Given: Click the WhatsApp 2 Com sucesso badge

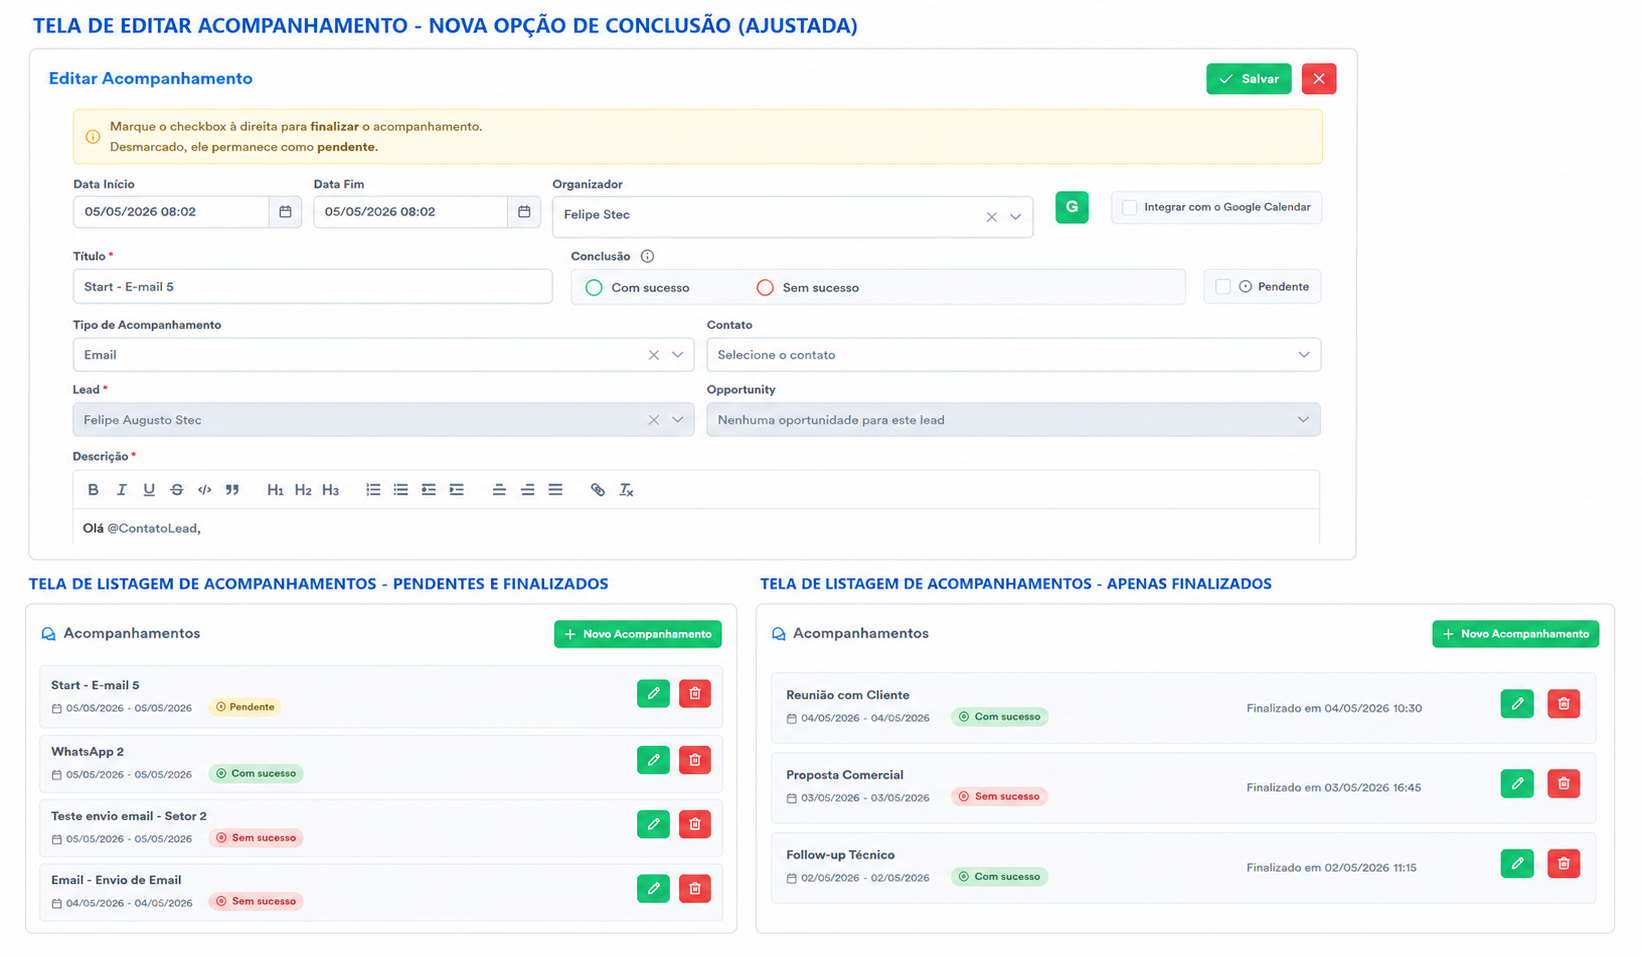Looking at the screenshot, I should 256,774.
